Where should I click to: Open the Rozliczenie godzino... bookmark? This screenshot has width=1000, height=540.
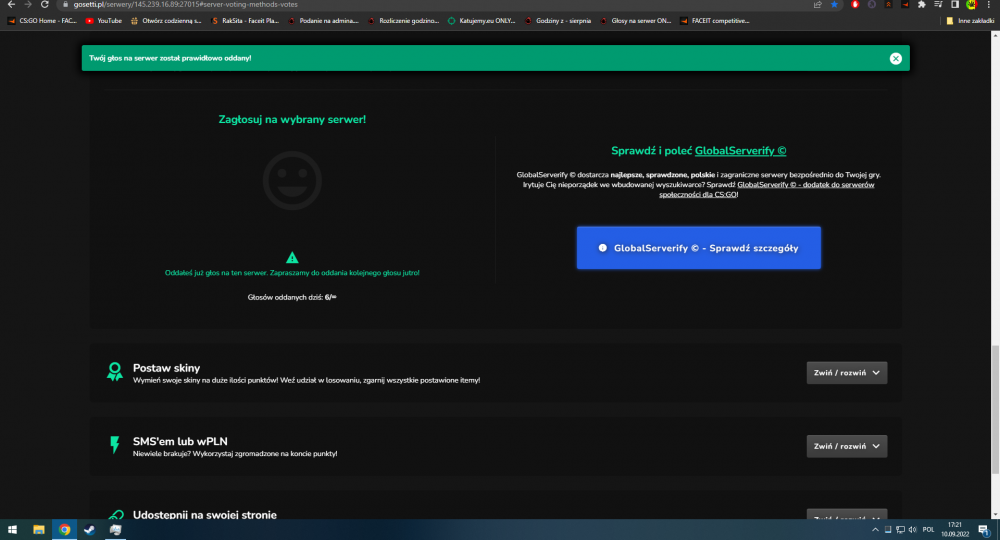[404, 21]
